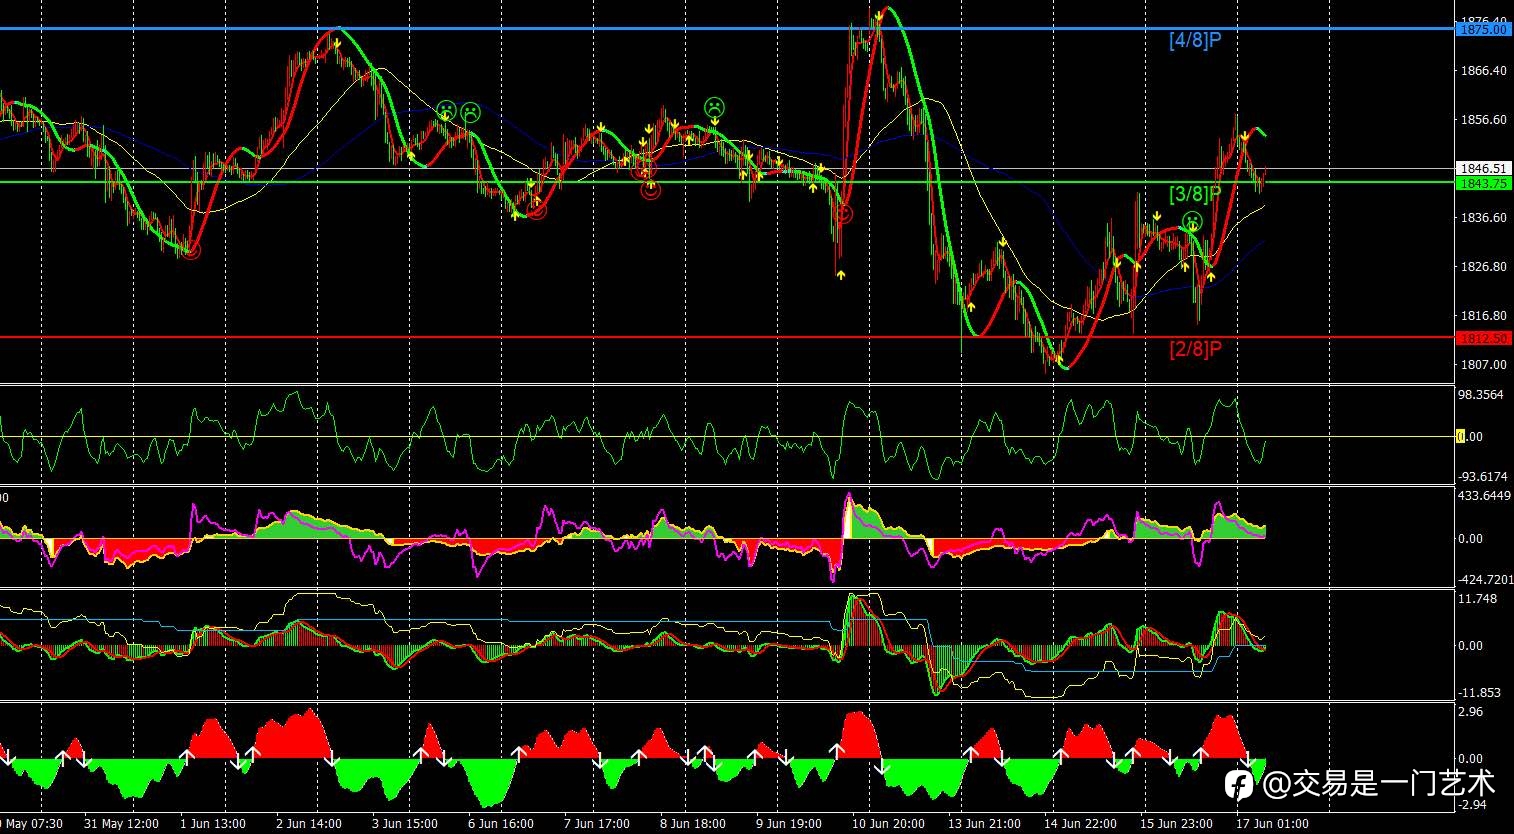Viewport: 1514px width, 834px height.
Task: Click the green 1843.75 price tag
Action: tap(1483, 183)
